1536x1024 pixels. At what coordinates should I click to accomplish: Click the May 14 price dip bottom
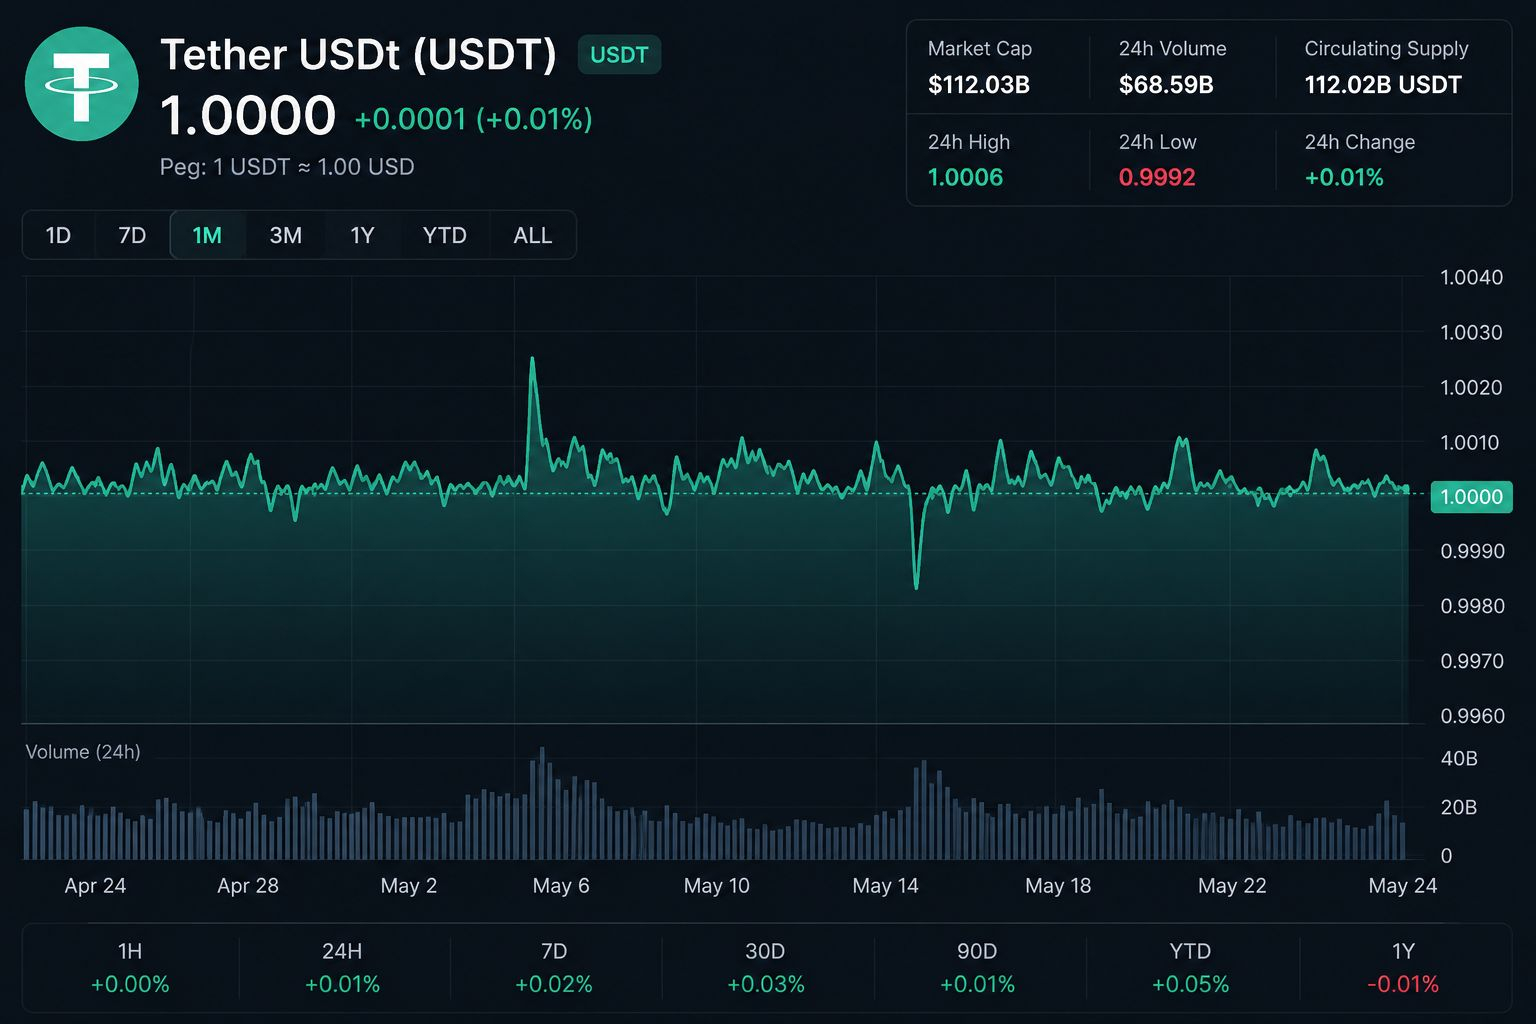[916, 586]
